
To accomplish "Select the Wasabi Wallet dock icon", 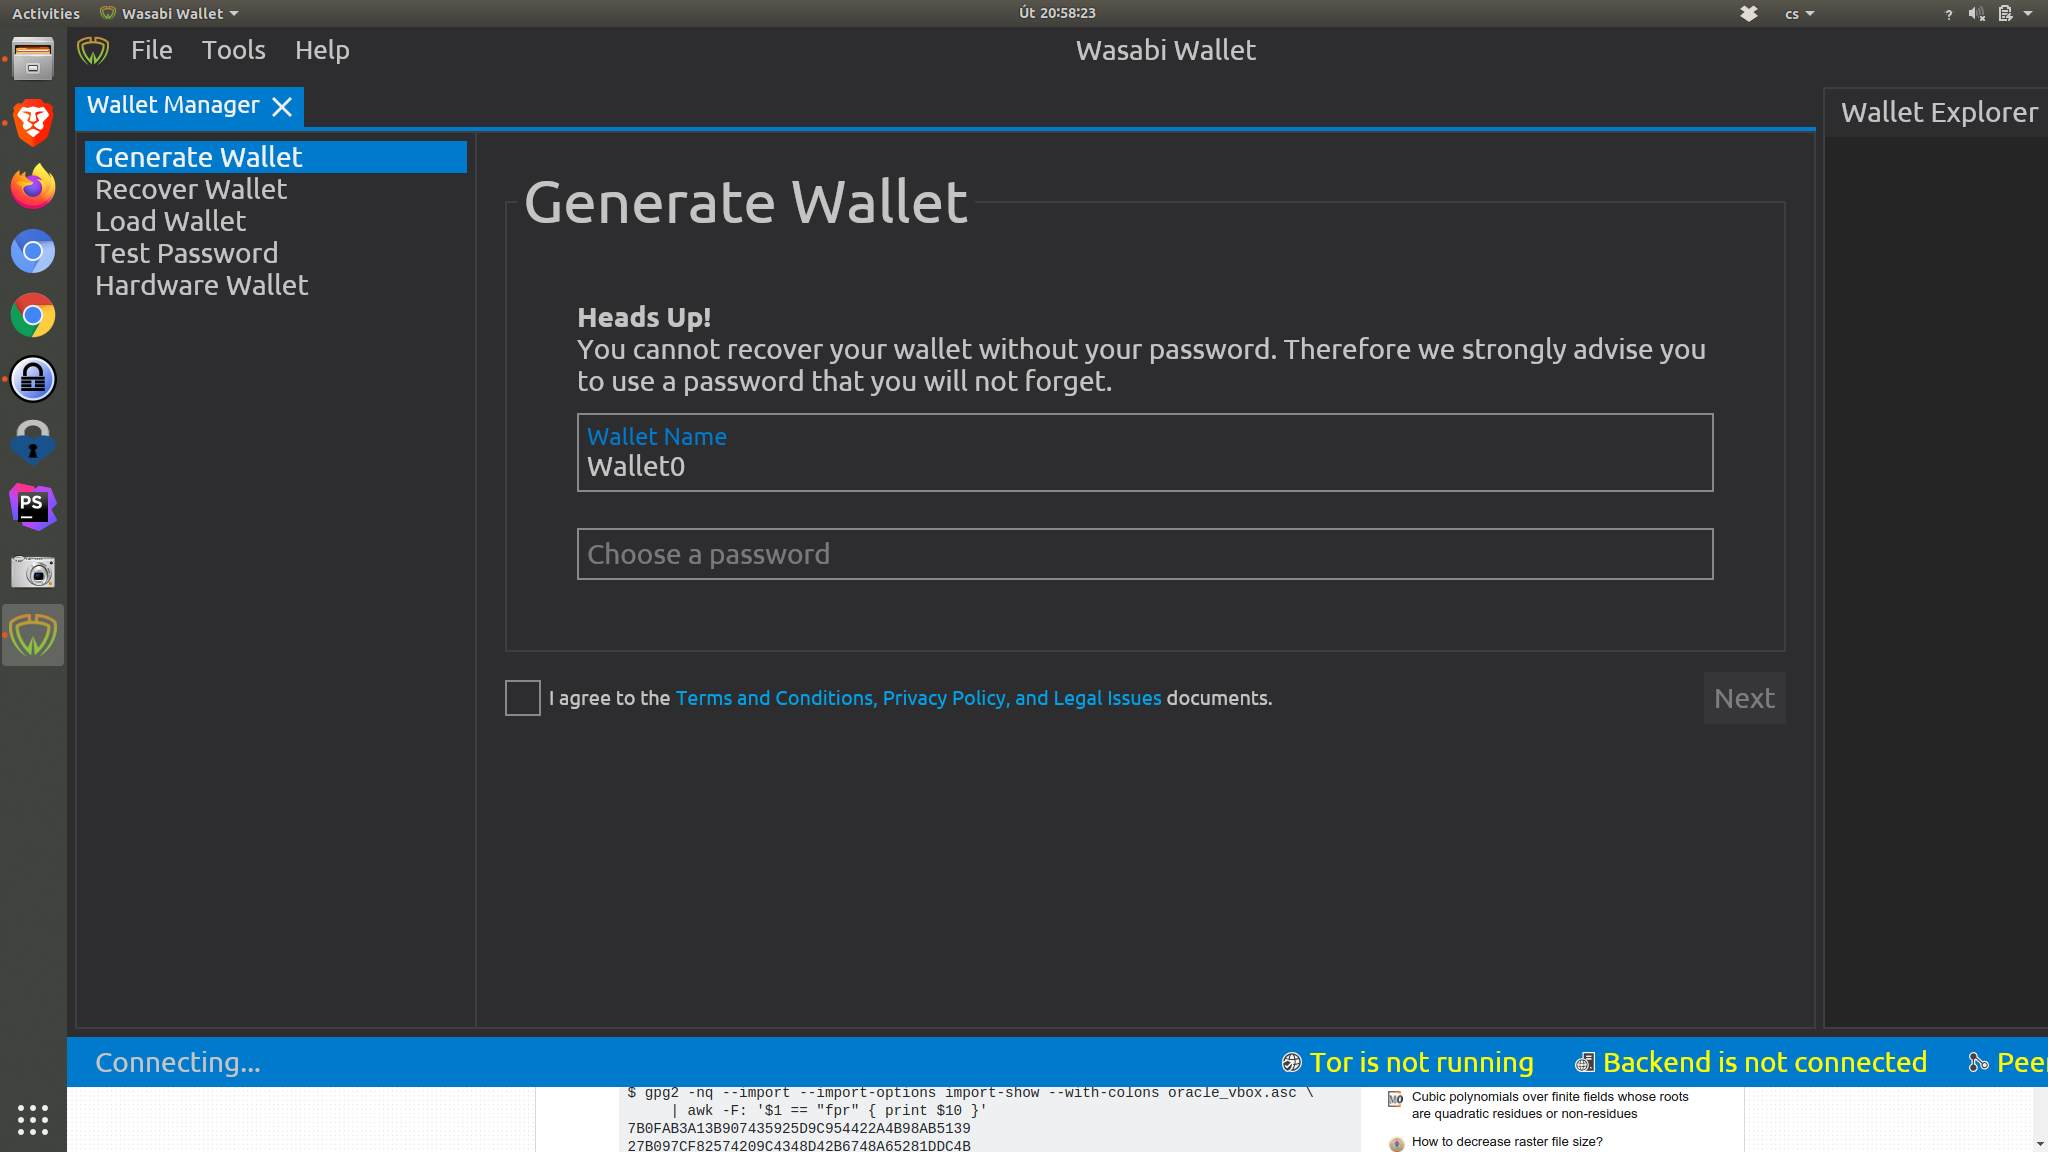I will 33,635.
